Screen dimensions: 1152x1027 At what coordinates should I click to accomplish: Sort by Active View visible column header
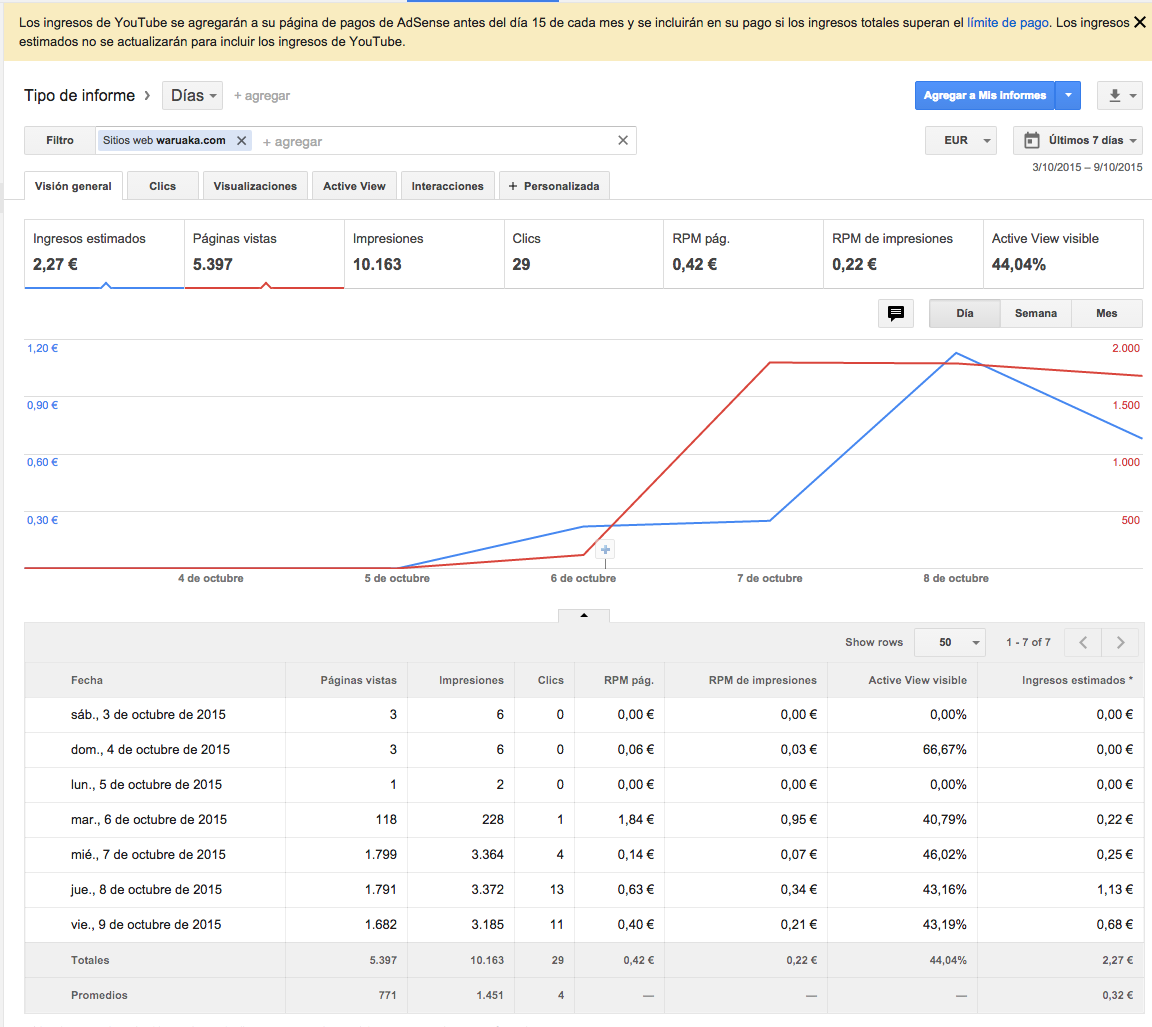(x=918, y=680)
